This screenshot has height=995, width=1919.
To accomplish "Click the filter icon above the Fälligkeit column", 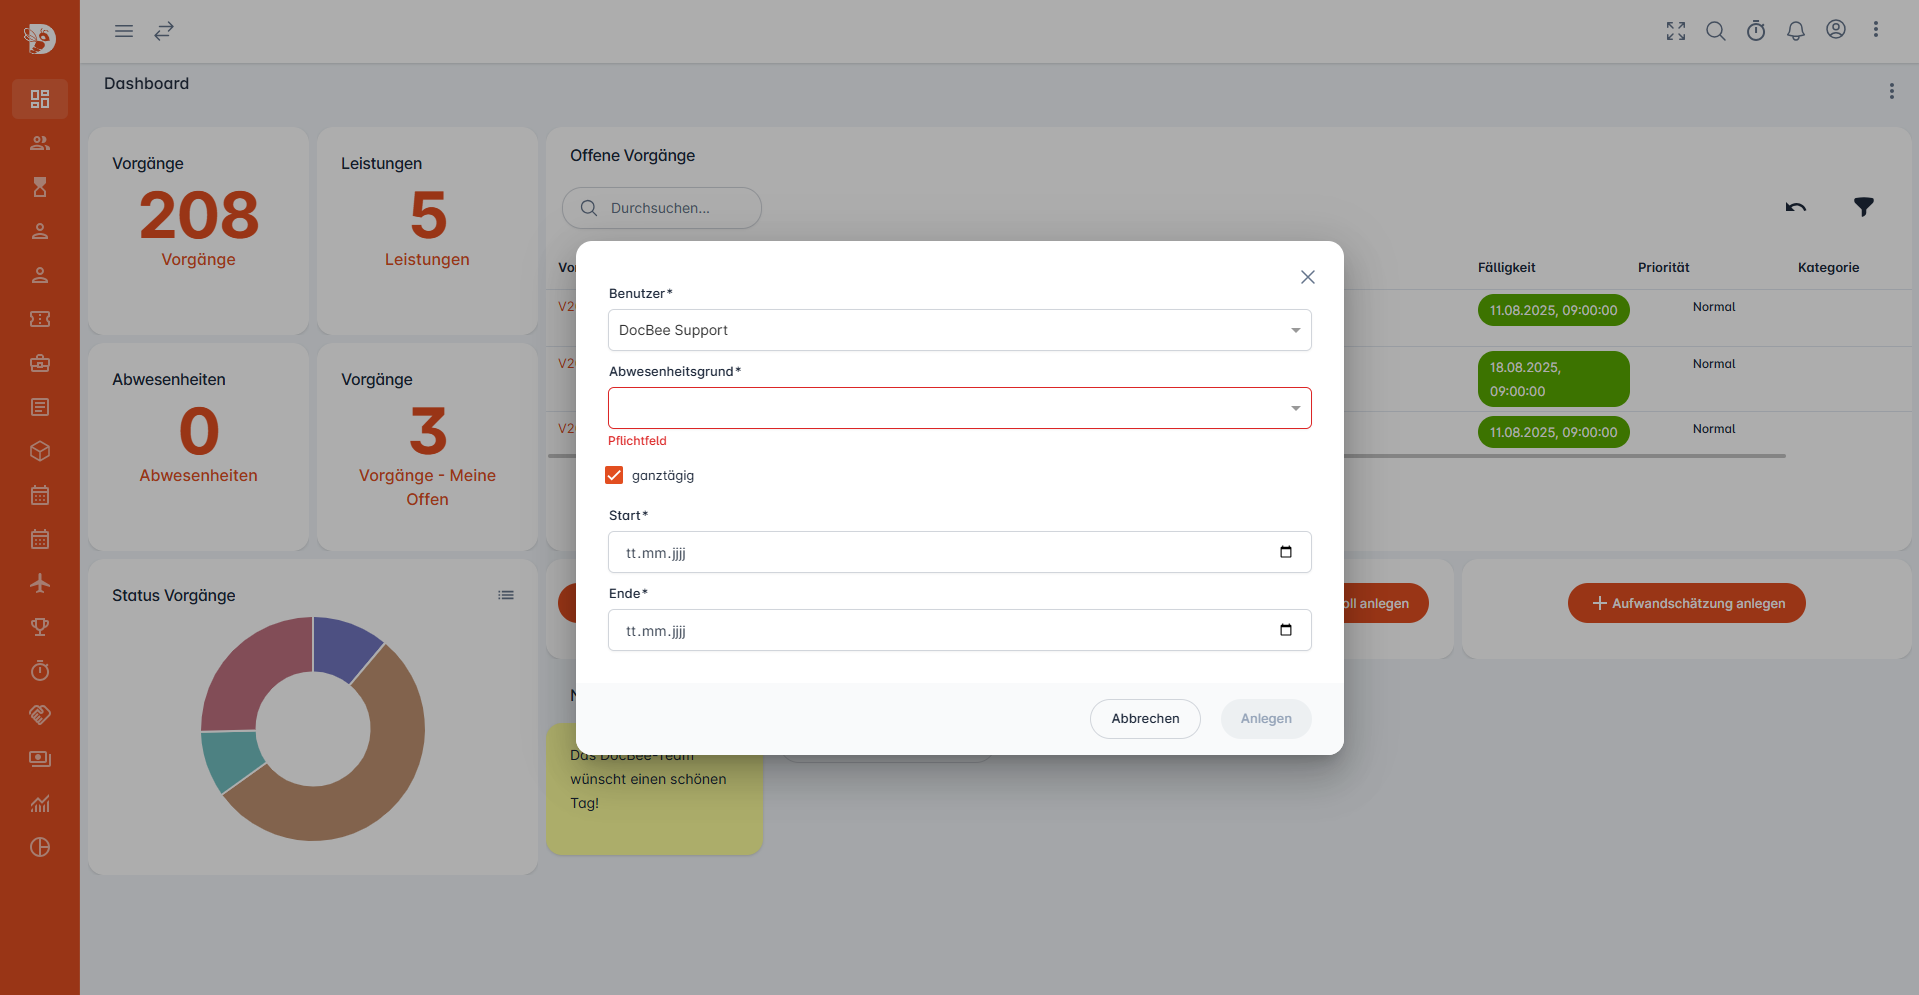I will tap(1864, 207).
